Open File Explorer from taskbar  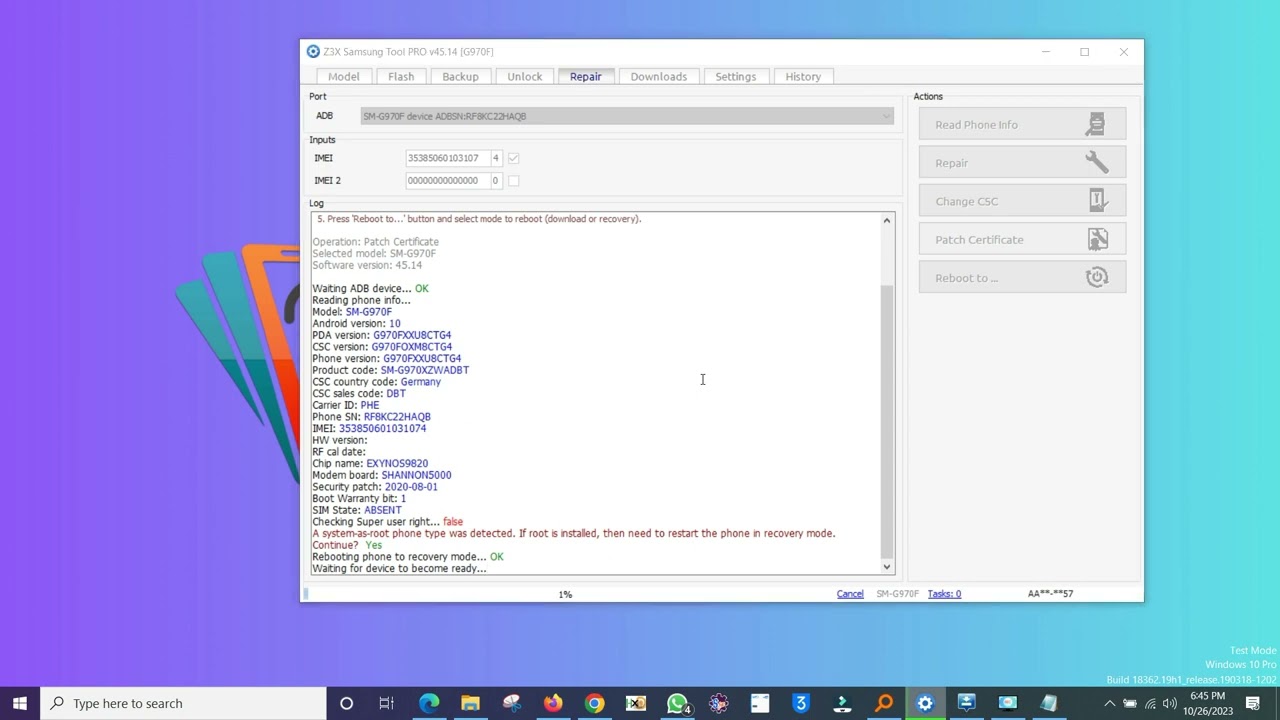(x=470, y=703)
